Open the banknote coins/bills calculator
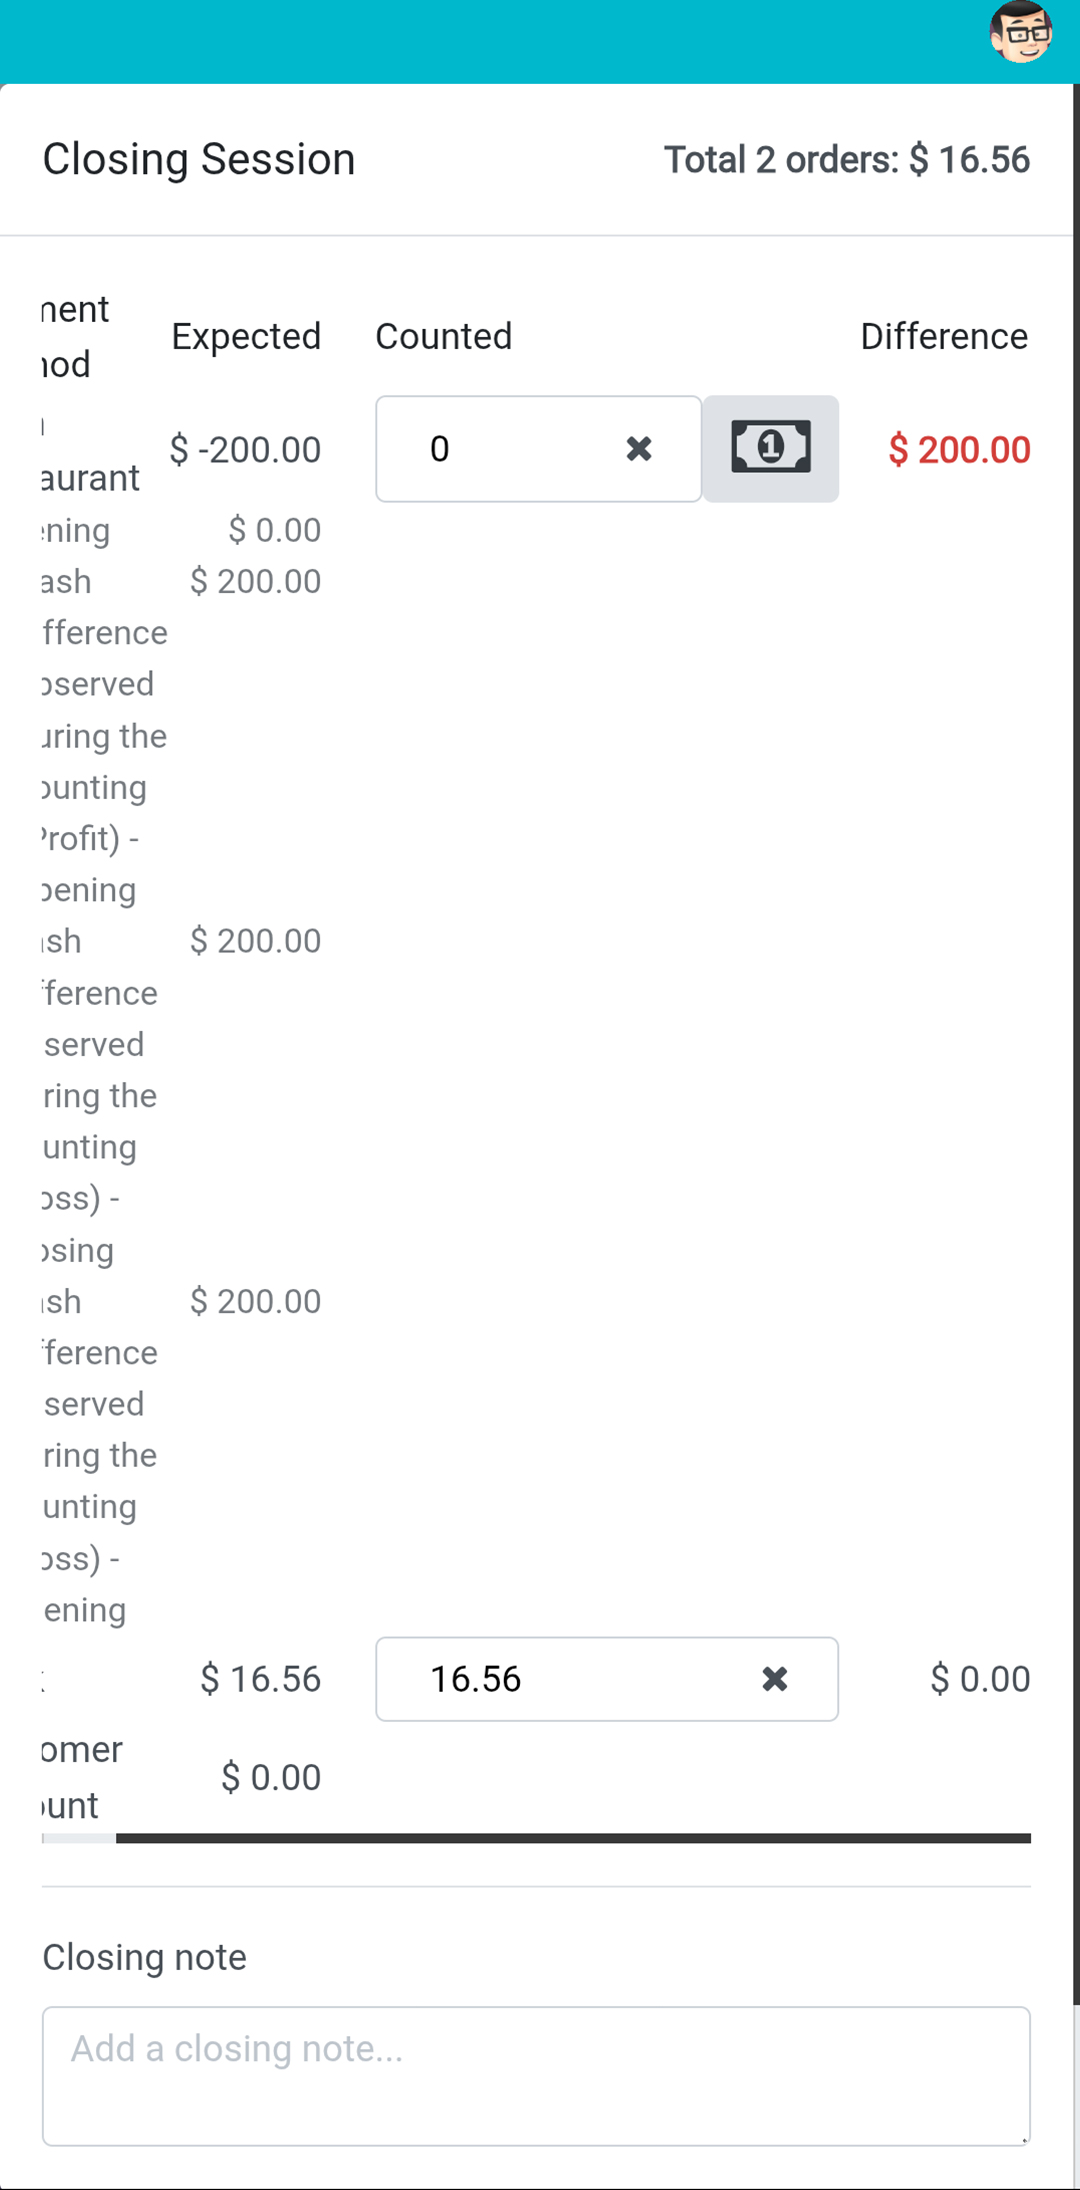 770,448
